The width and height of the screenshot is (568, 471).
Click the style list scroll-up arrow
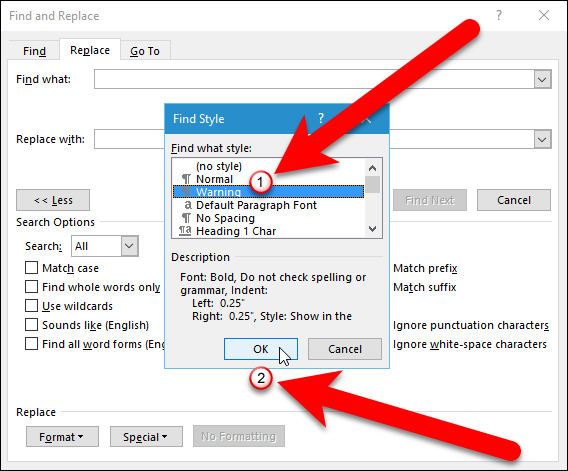pyautogui.click(x=372, y=168)
